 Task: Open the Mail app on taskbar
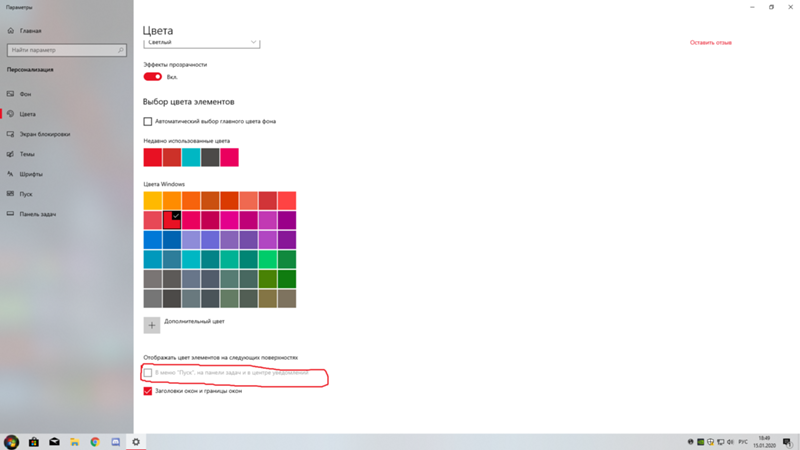(x=54, y=442)
